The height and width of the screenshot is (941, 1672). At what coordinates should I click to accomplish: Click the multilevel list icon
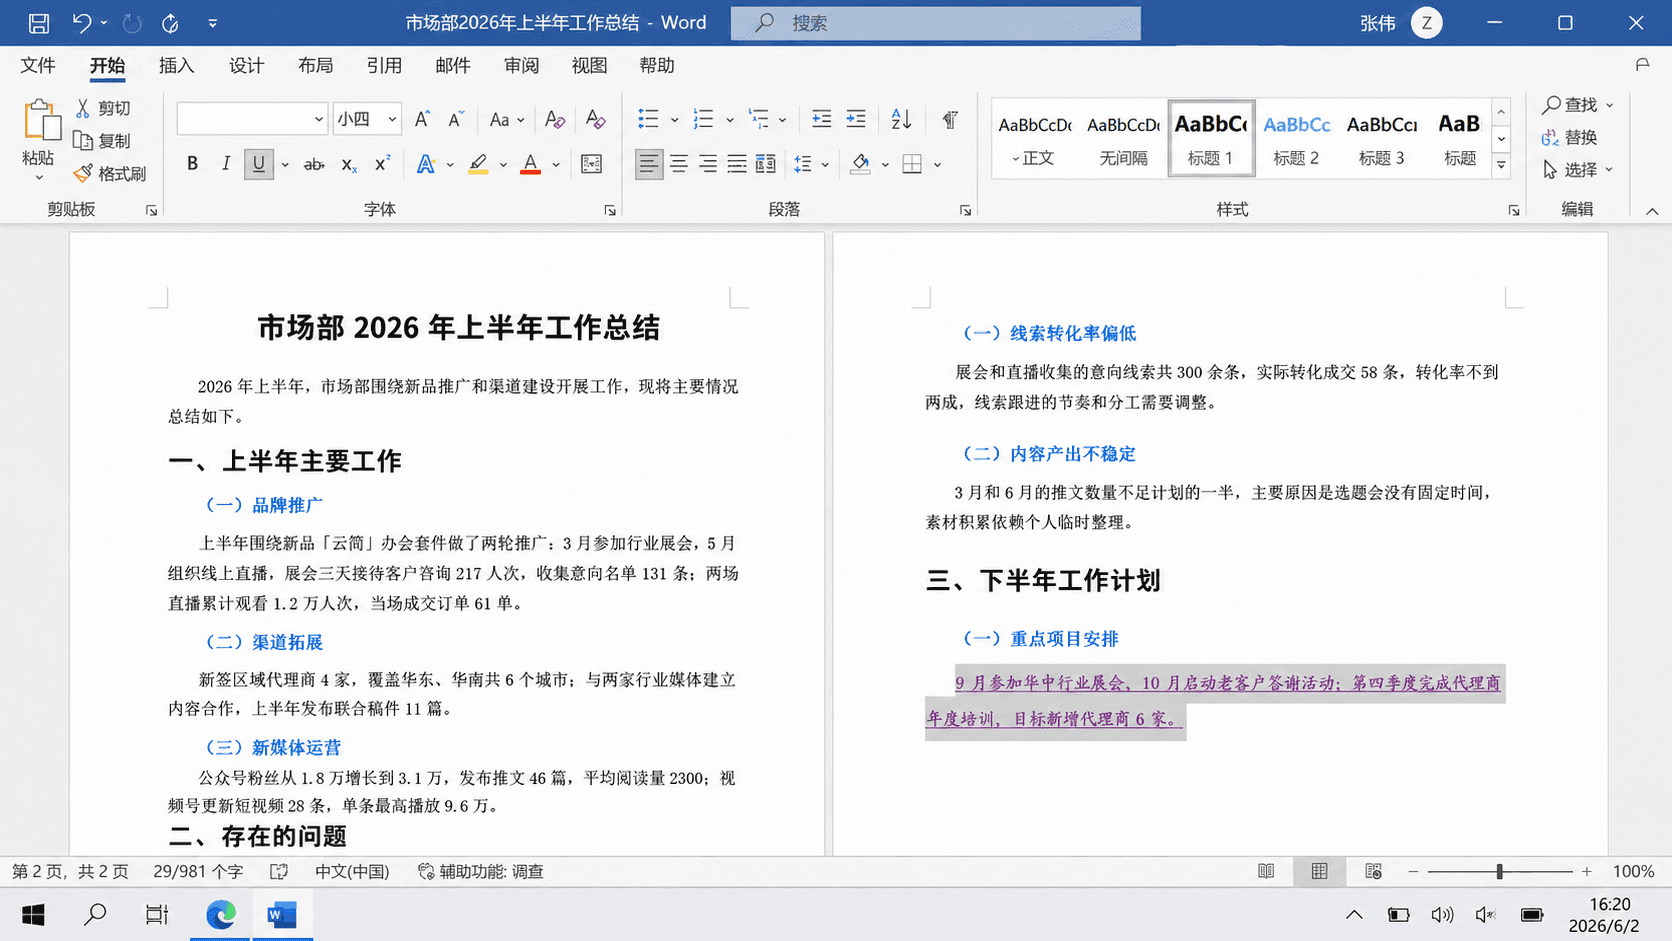point(759,119)
